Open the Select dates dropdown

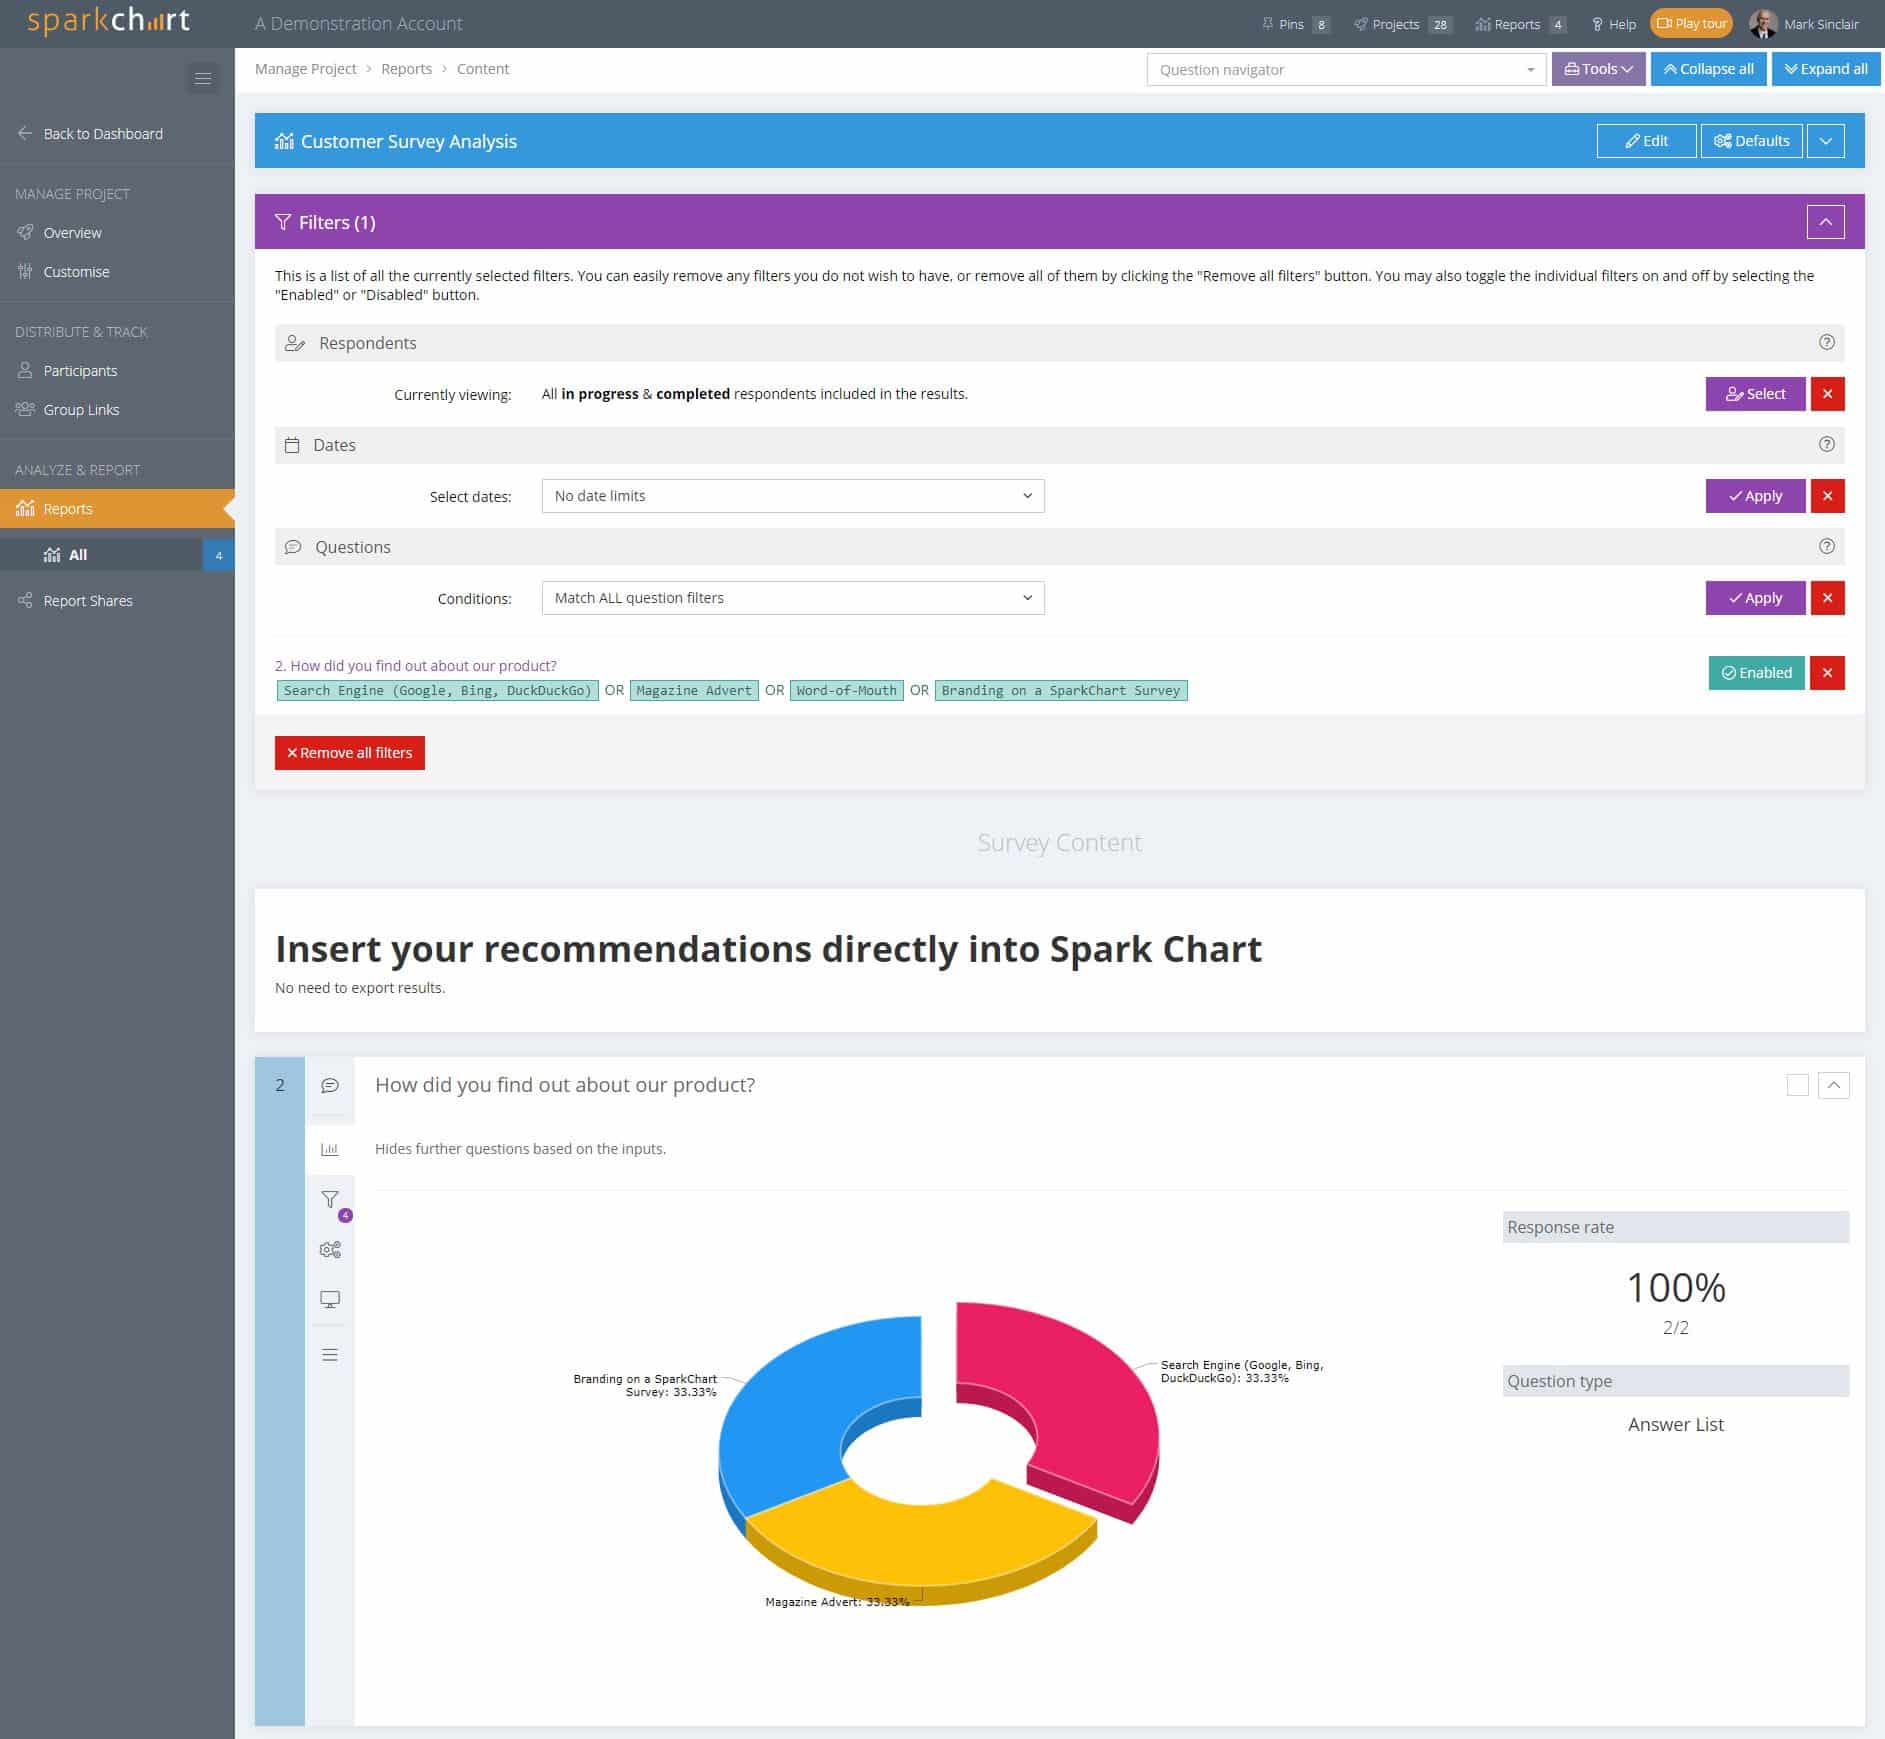pyautogui.click(x=792, y=495)
